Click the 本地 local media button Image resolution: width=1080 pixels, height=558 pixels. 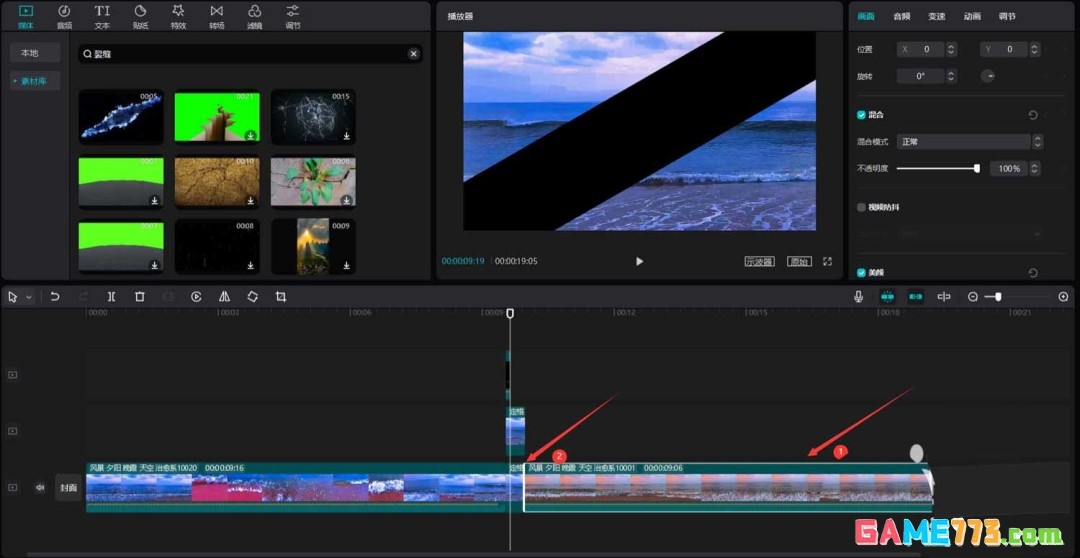click(30, 53)
